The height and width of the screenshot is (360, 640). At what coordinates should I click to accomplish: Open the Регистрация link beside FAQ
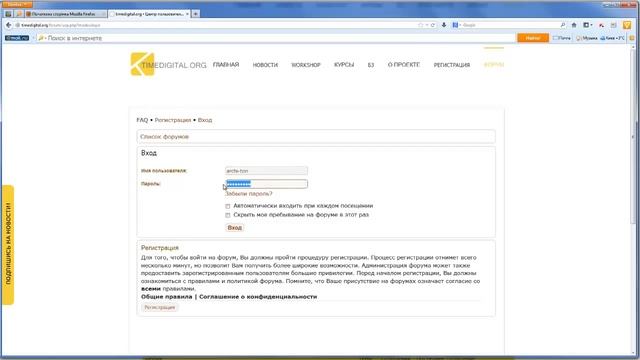(x=173, y=120)
